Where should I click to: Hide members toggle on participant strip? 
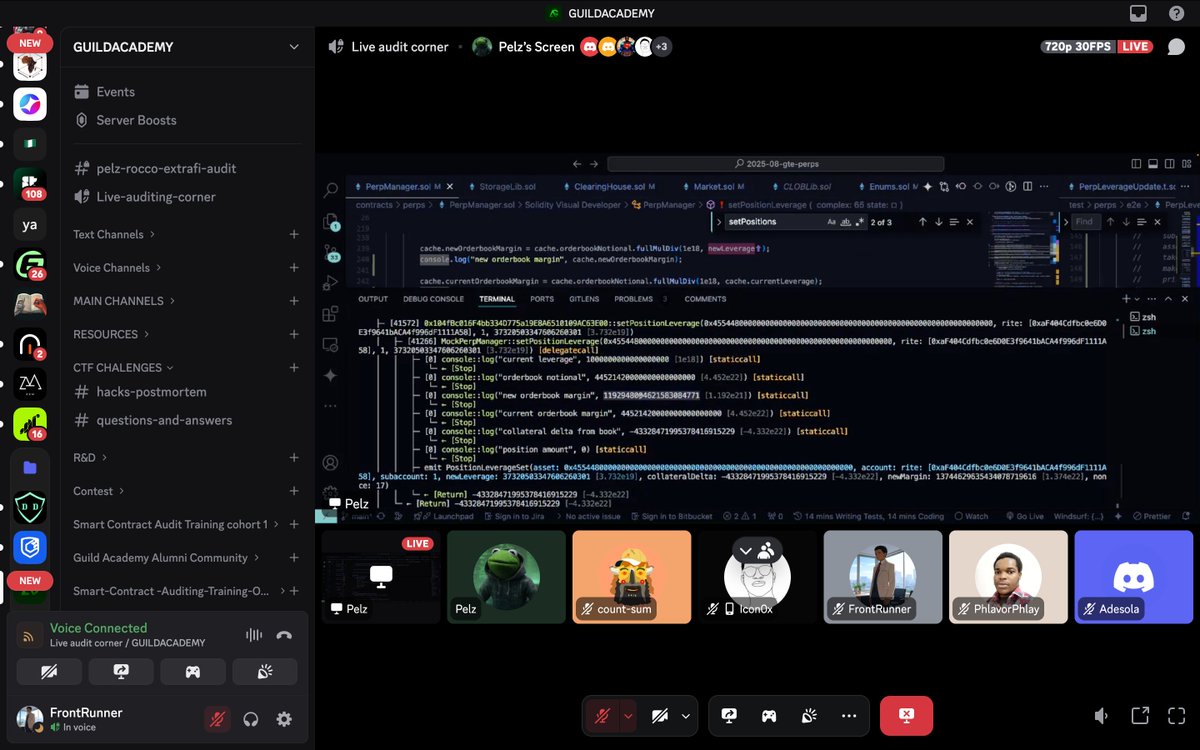757,549
